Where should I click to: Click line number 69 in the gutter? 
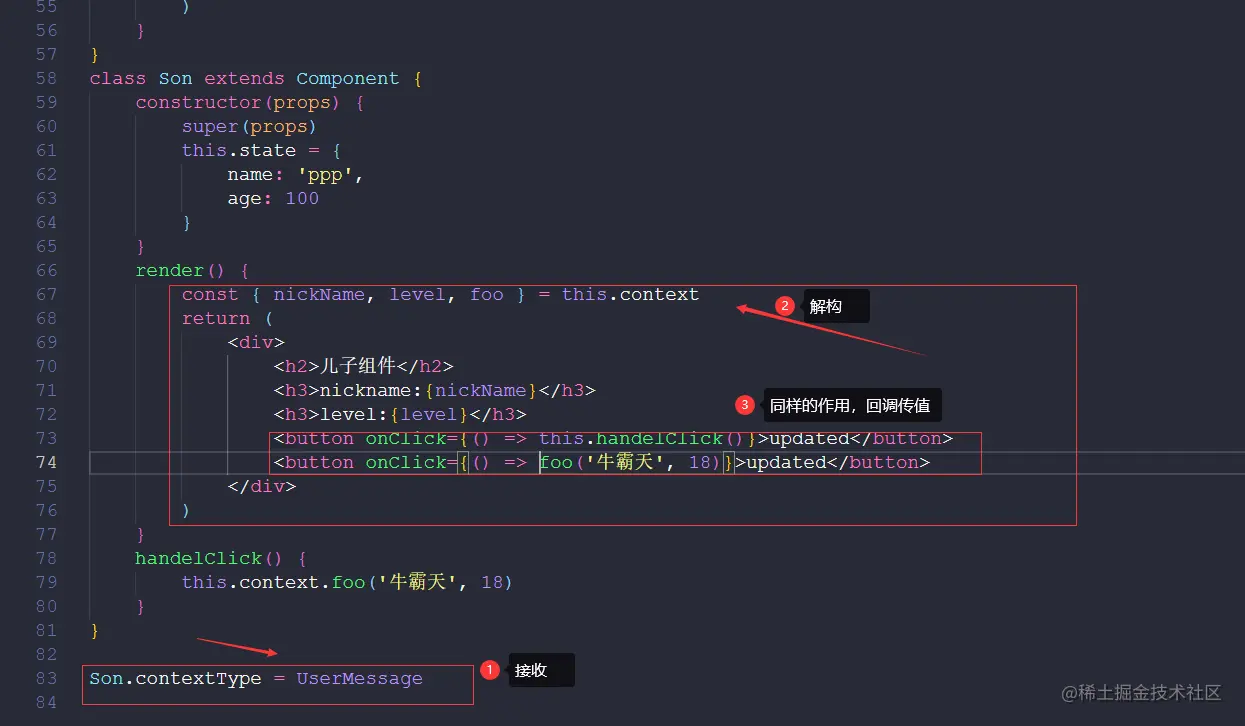pos(46,342)
